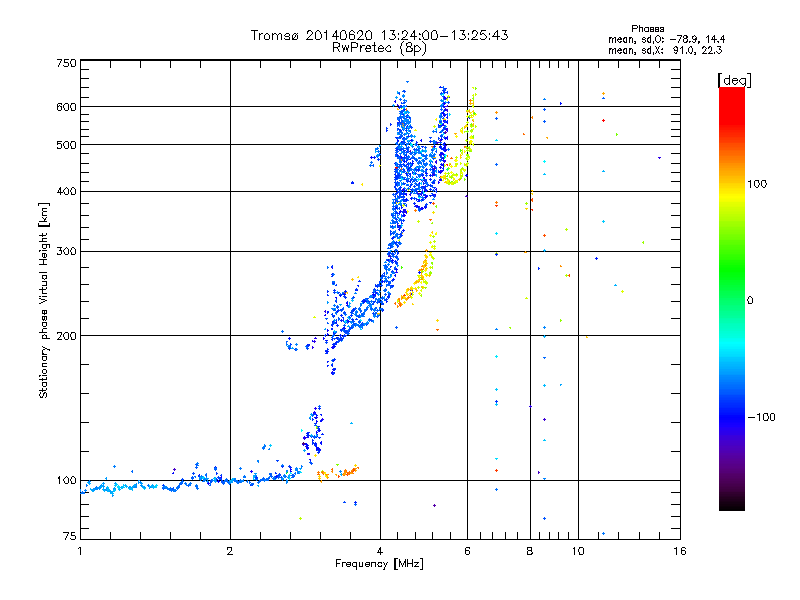
Task: Click the y-axis tick label '400'
Action: pos(66,191)
